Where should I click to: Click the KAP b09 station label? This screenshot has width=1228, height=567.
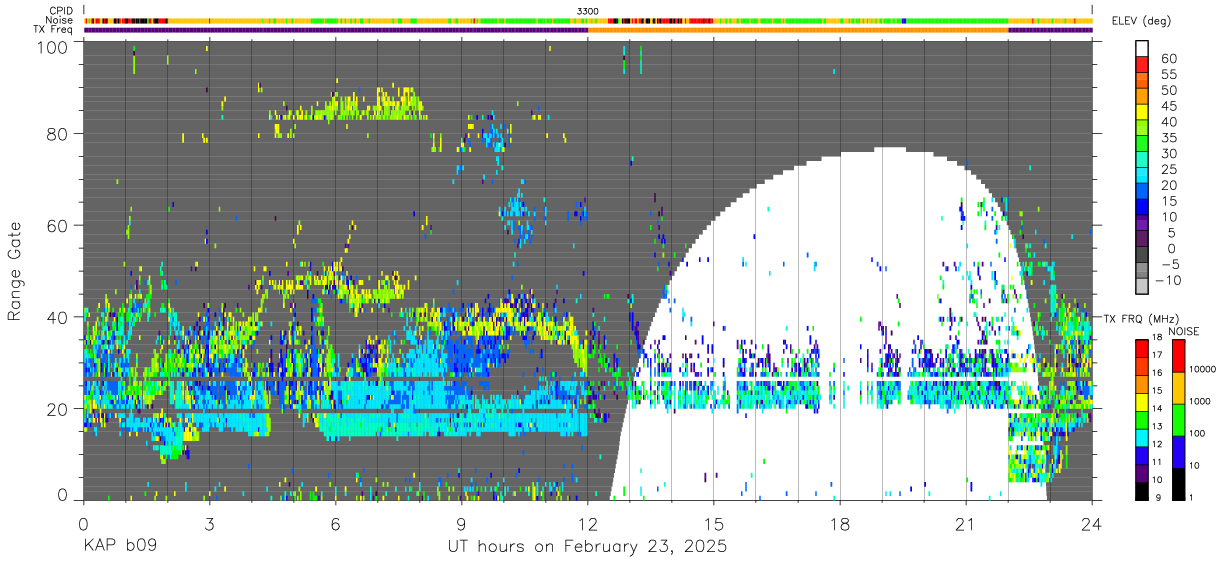click(121, 547)
